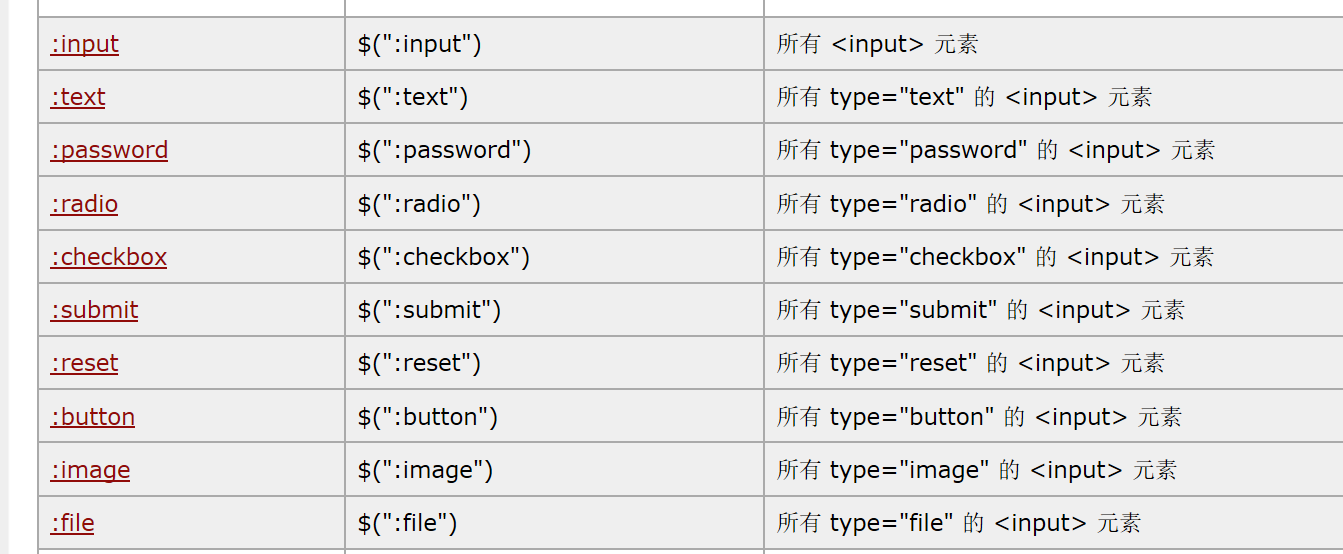Click the :file selector link
Screen dimensions: 1343x554
(x=72, y=523)
